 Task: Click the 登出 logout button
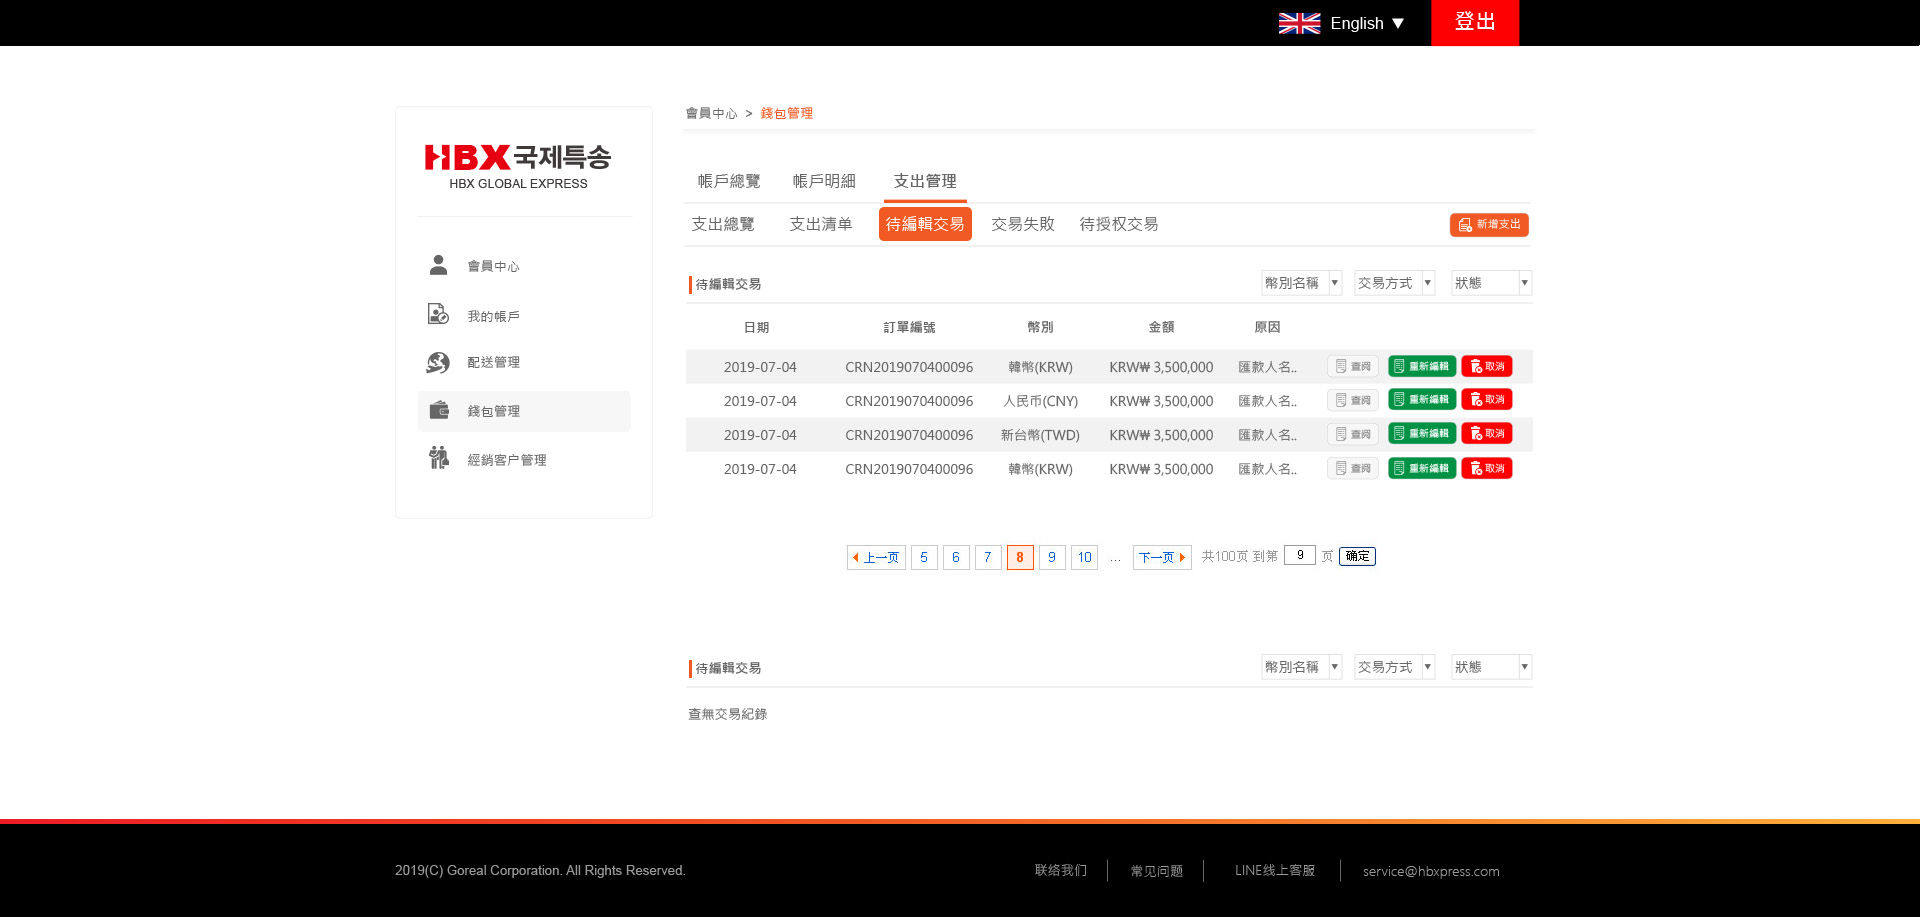point(1474,22)
